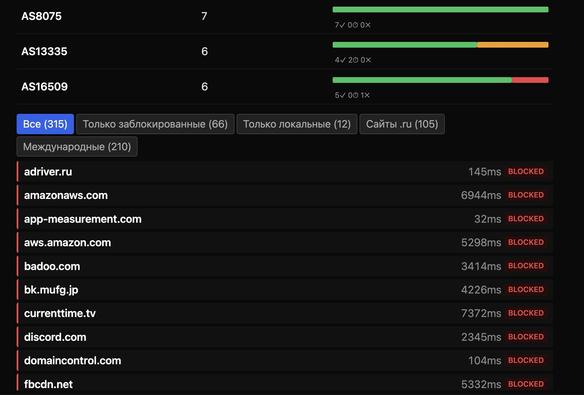Select the currenttime.tv entry

coord(285,313)
